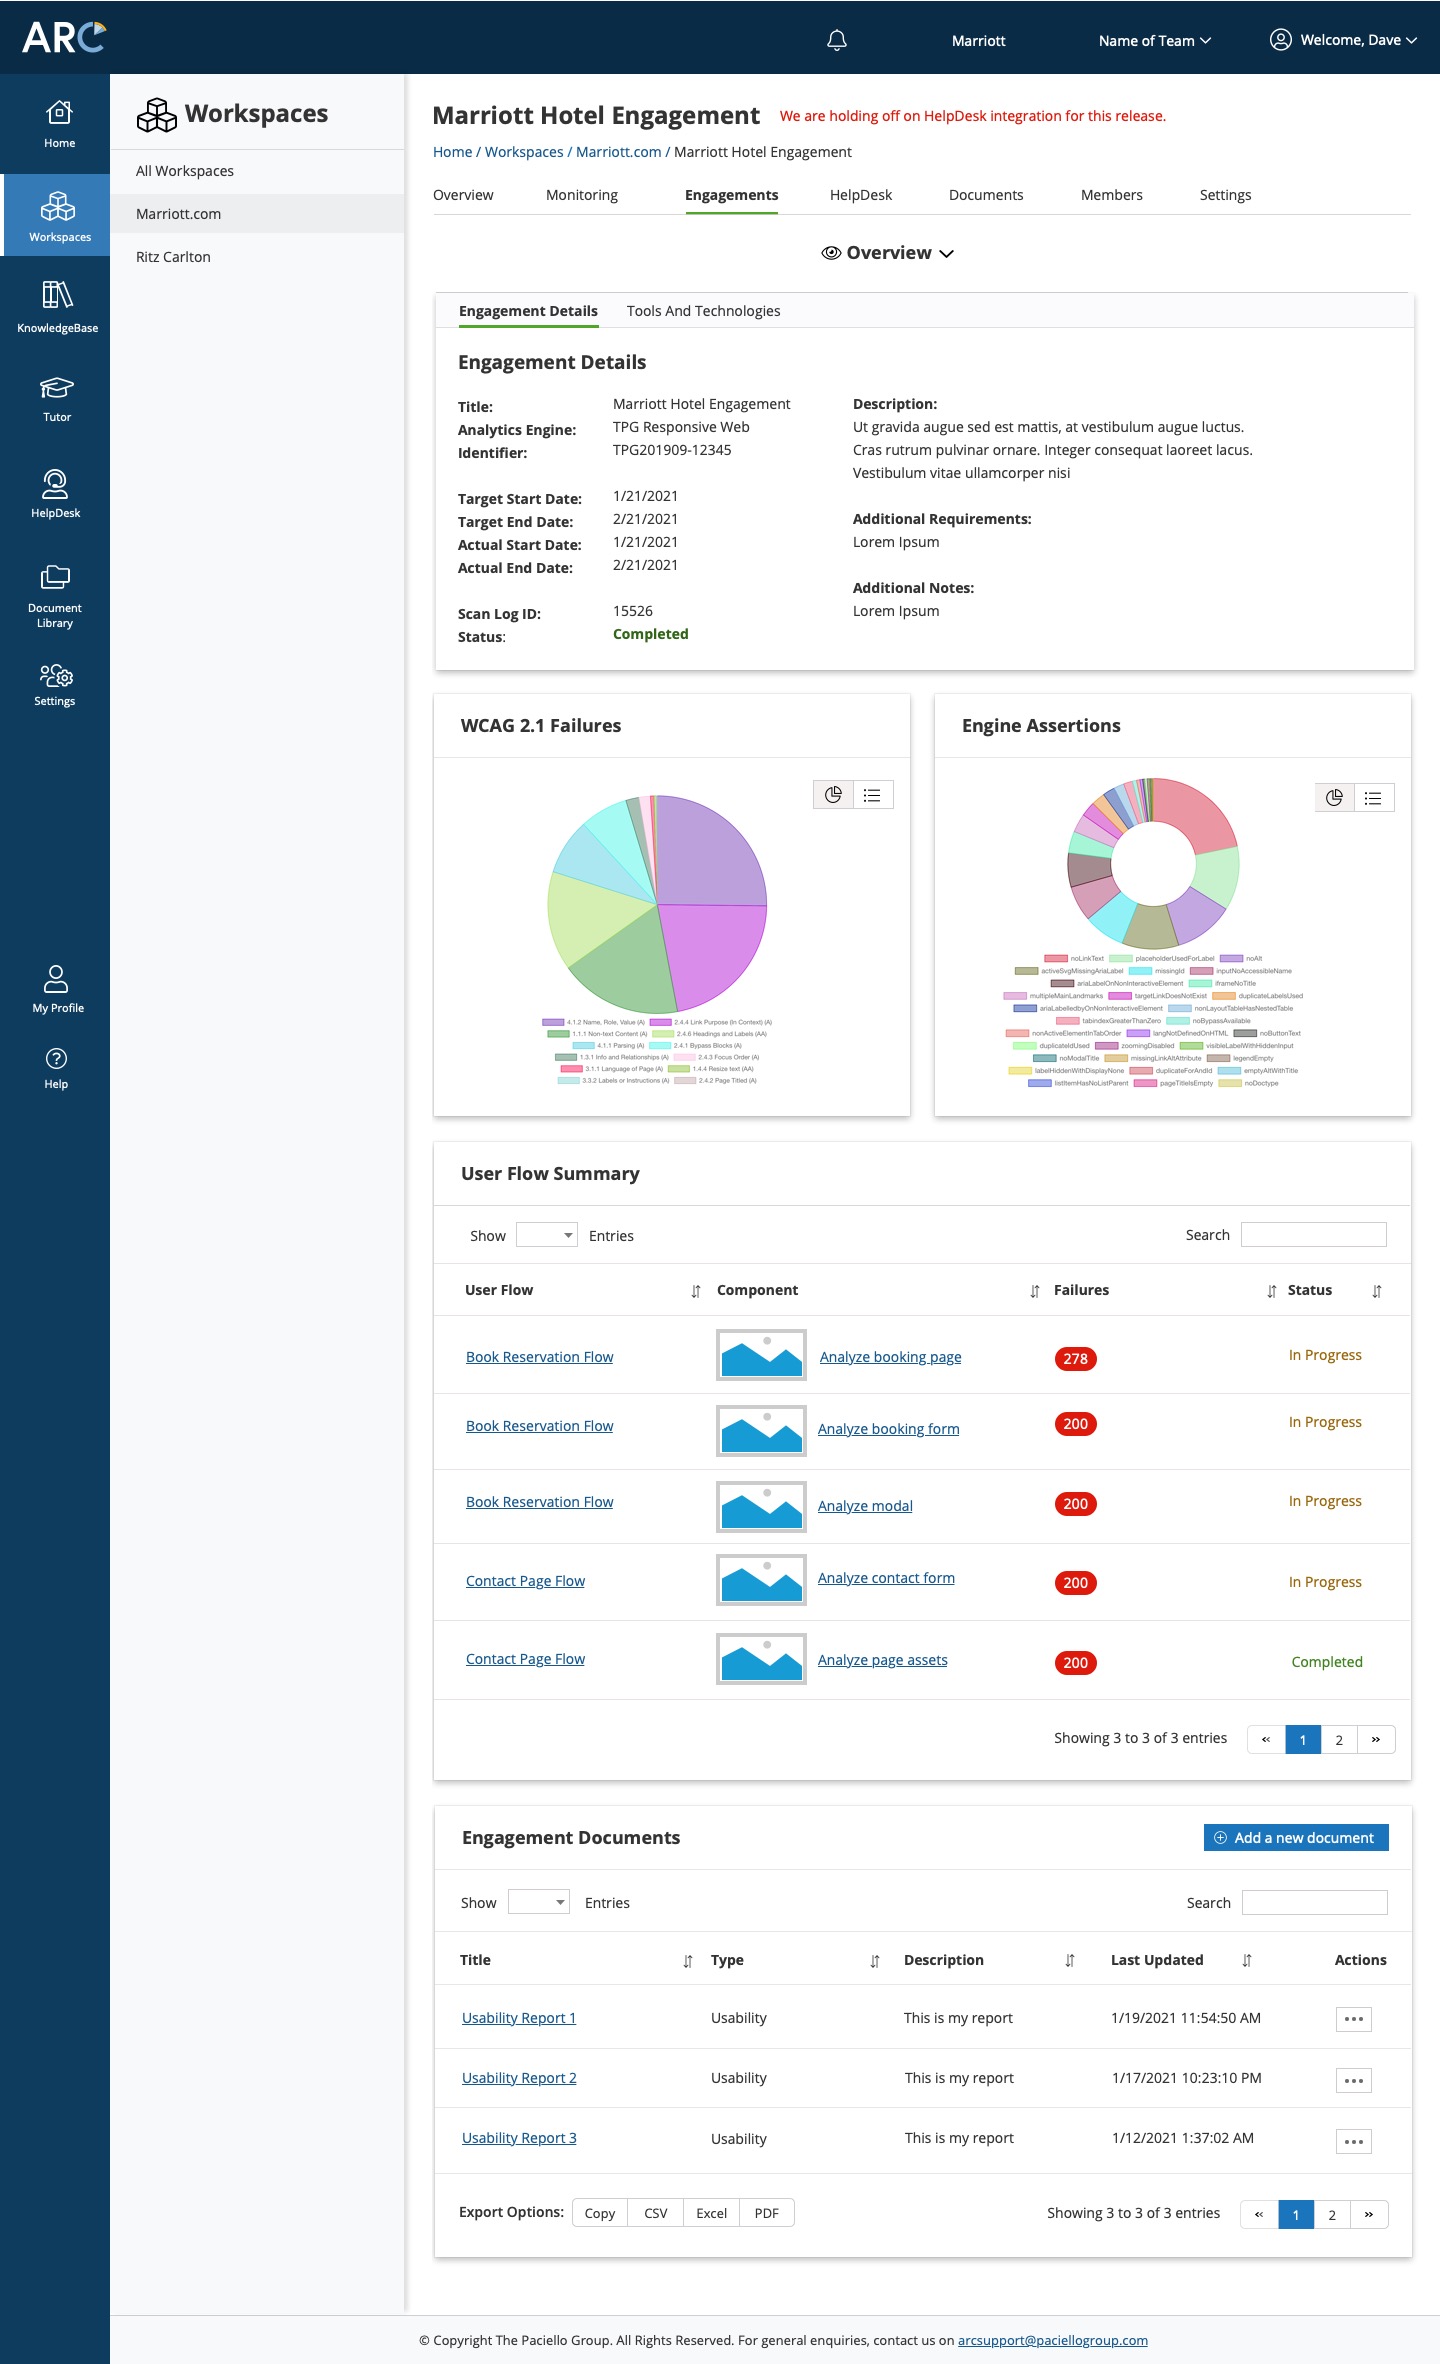Viewport: 1440px width, 2364px height.
Task: Open User Flow Summary Show entries dropdown
Action: [547, 1235]
